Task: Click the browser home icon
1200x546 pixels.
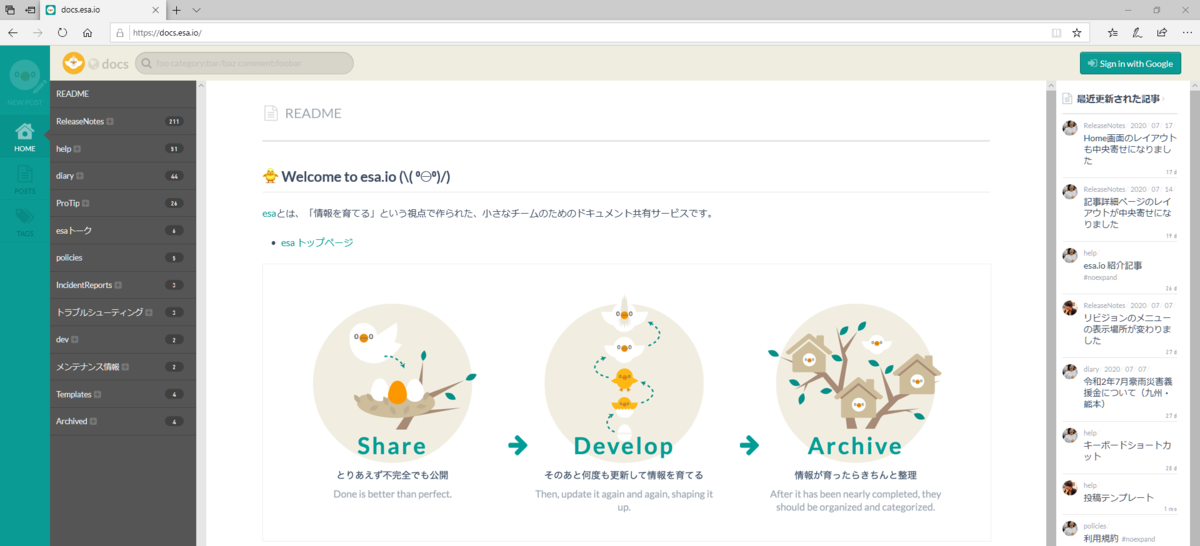Action: tap(87, 32)
